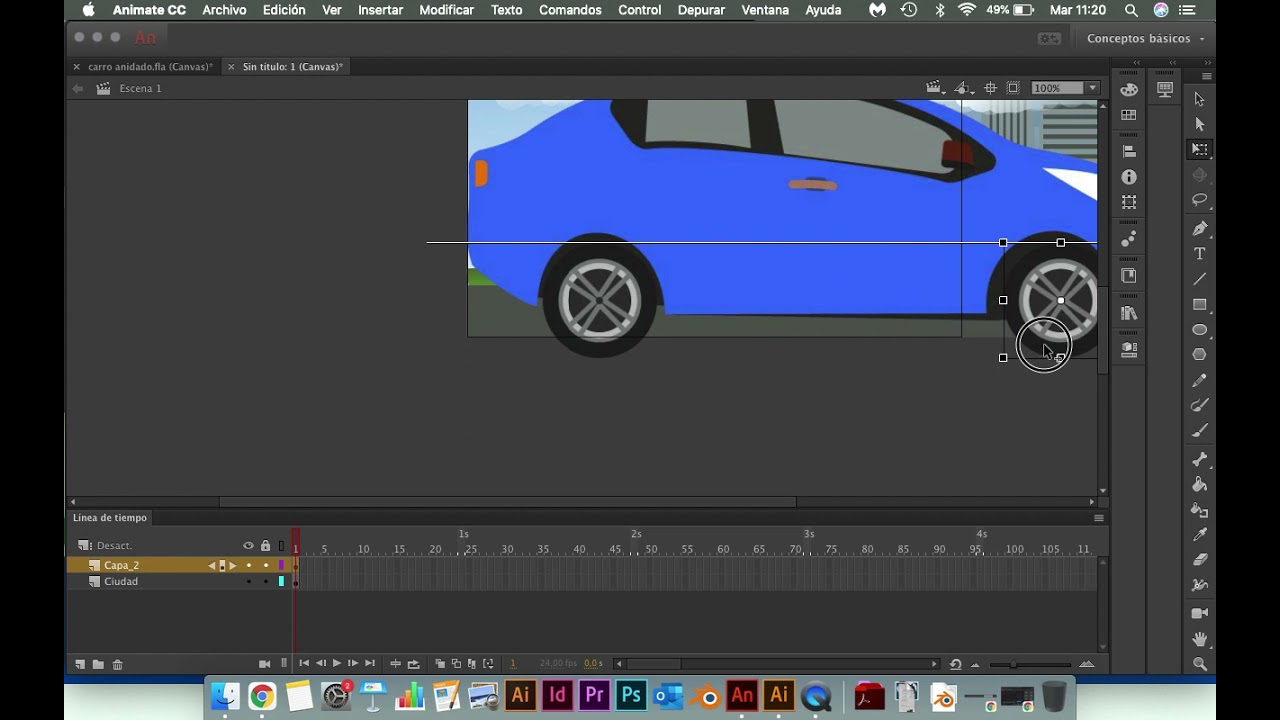Select the Paint Brush tool
The height and width of the screenshot is (720, 1280).
tap(1199, 405)
